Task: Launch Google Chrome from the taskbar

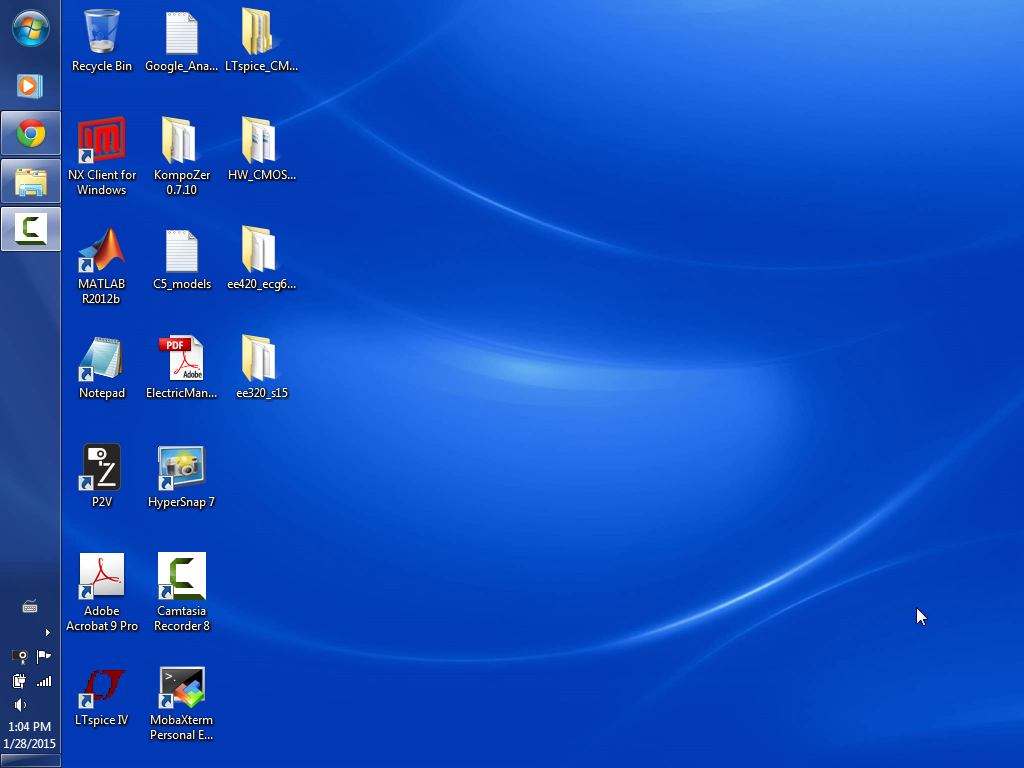Action: pyautogui.click(x=30, y=133)
